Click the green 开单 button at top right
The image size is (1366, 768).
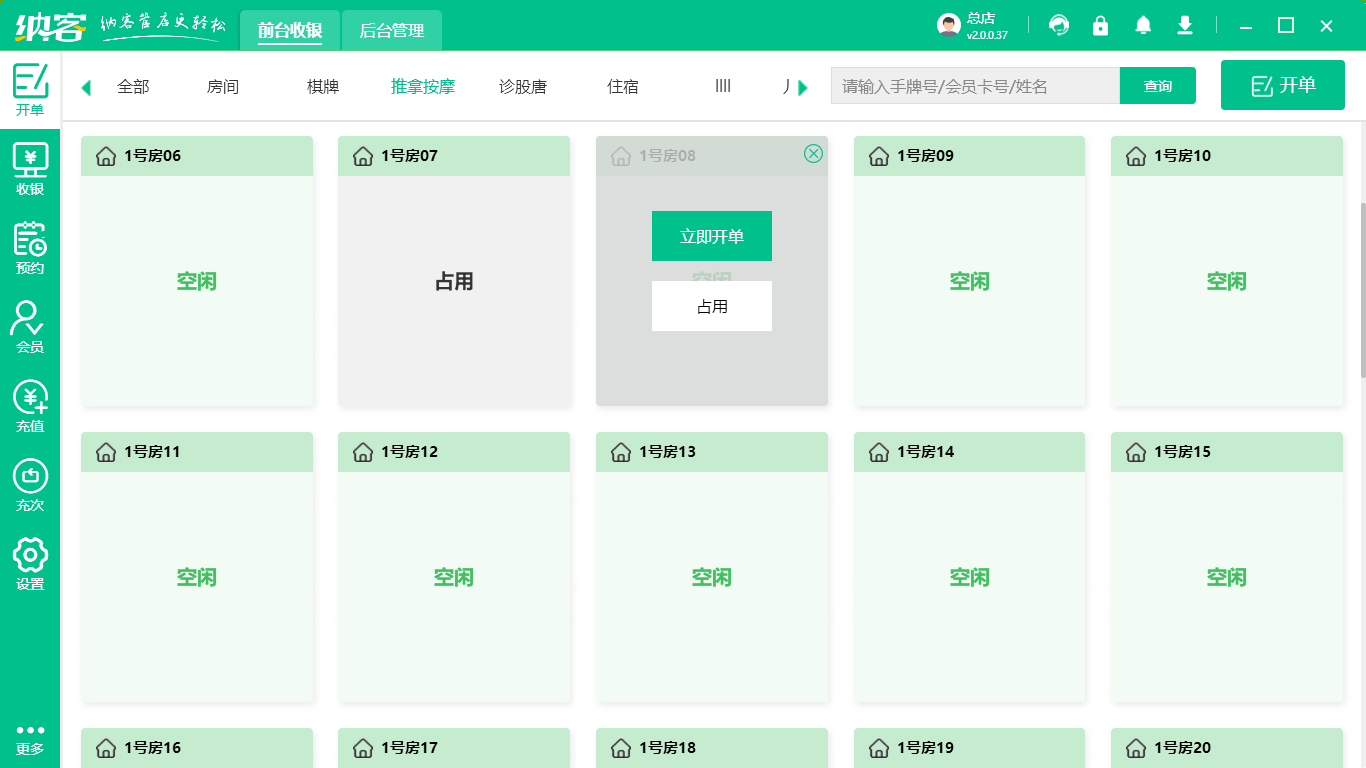click(1283, 85)
